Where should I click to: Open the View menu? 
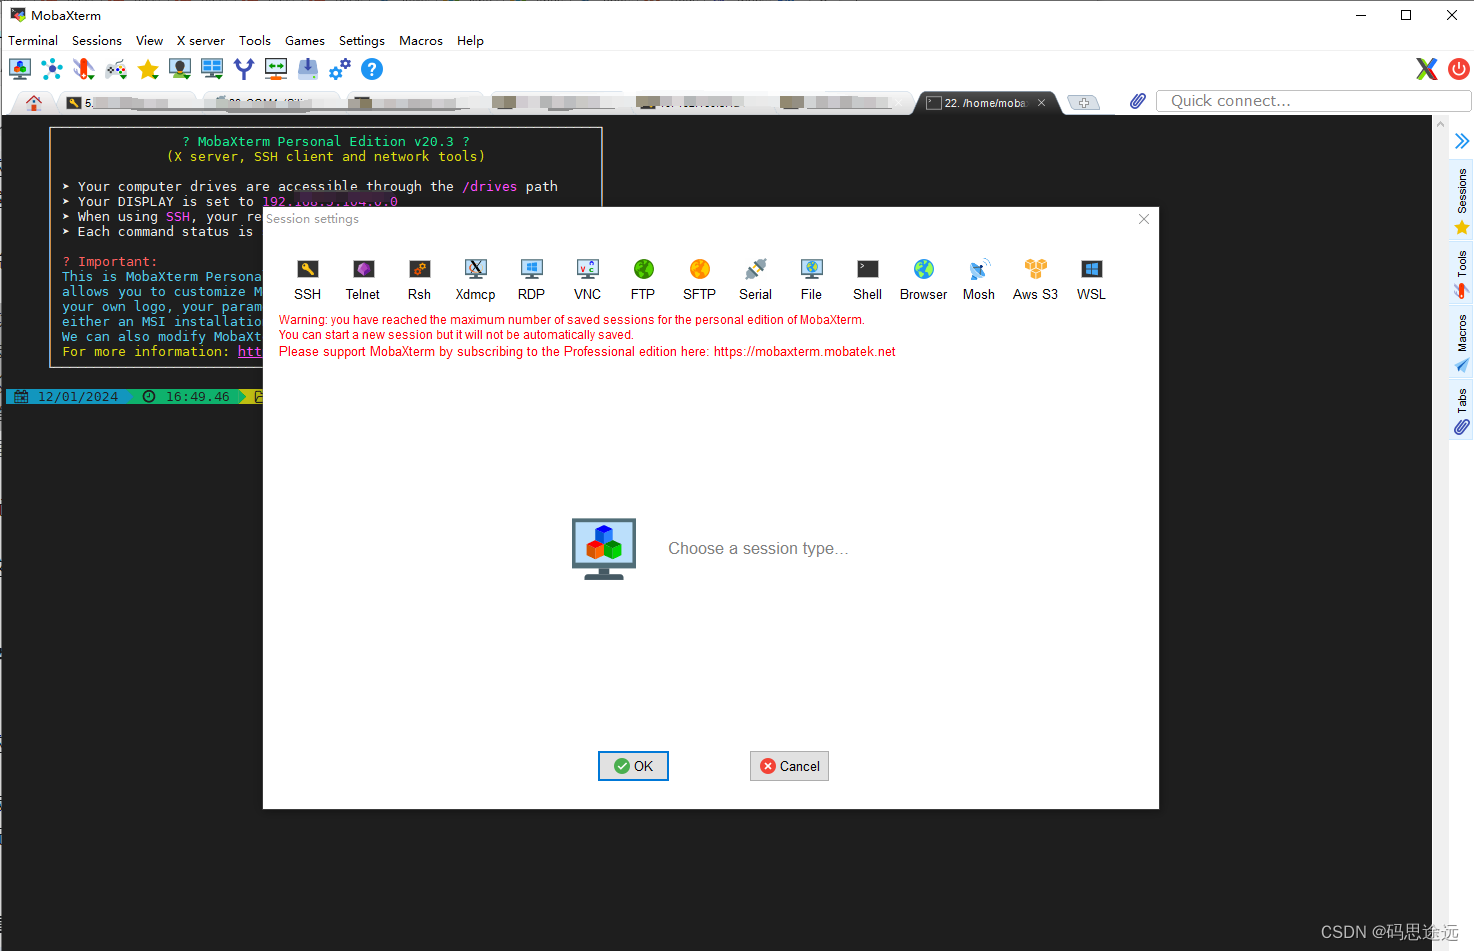click(x=150, y=41)
